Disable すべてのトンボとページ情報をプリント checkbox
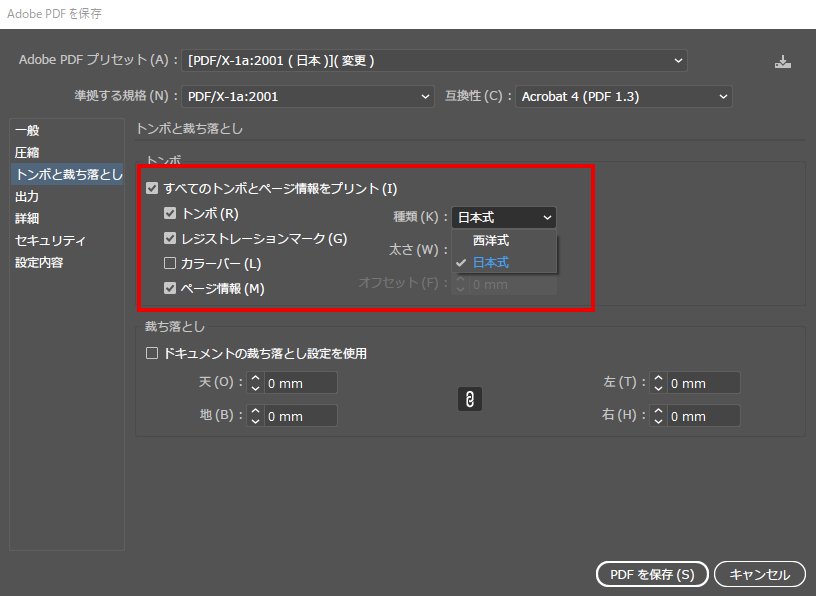The width and height of the screenshot is (816, 596). click(152, 188)
